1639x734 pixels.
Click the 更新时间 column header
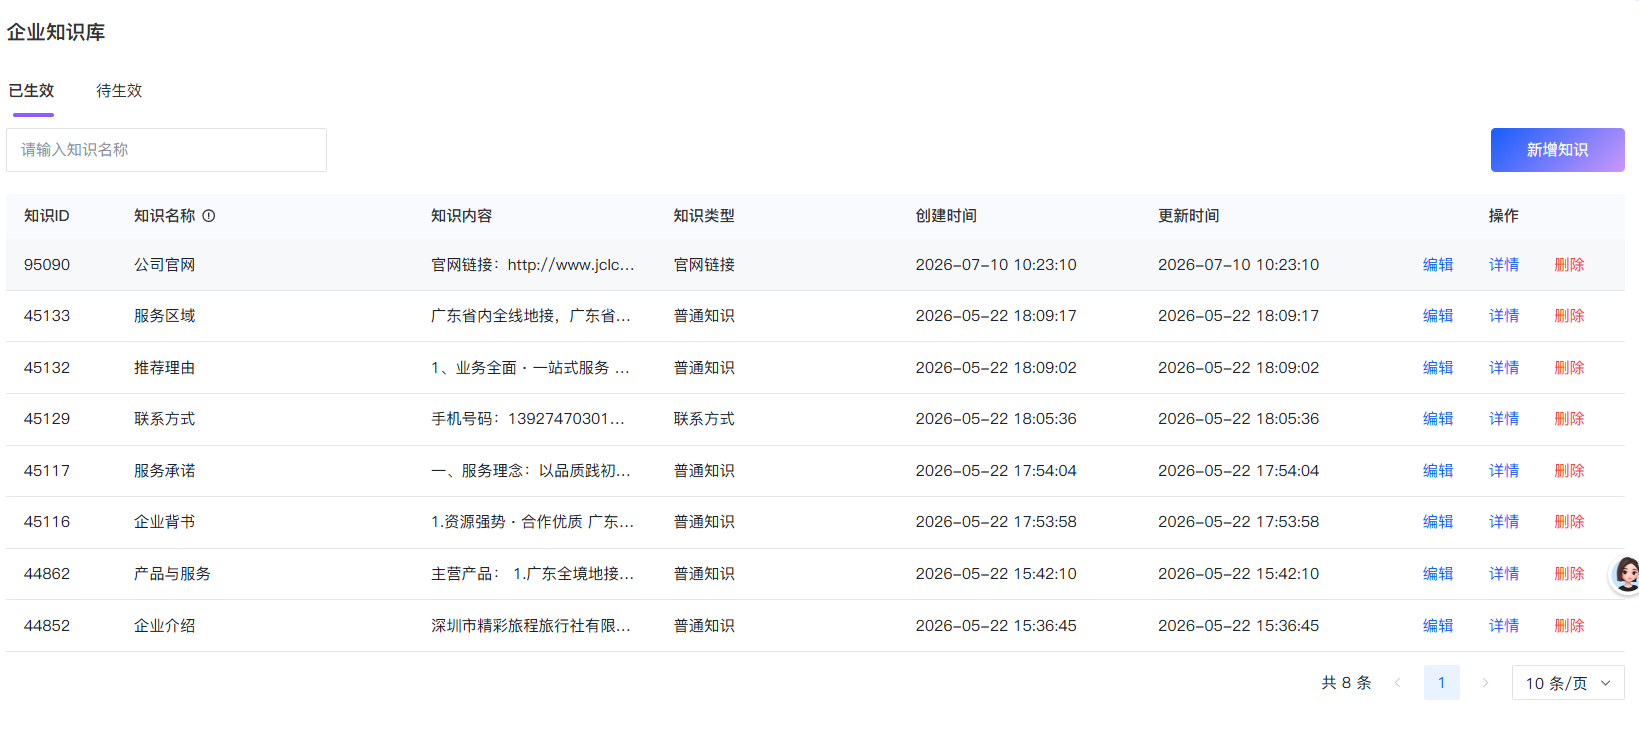(x=1188, y=216)
